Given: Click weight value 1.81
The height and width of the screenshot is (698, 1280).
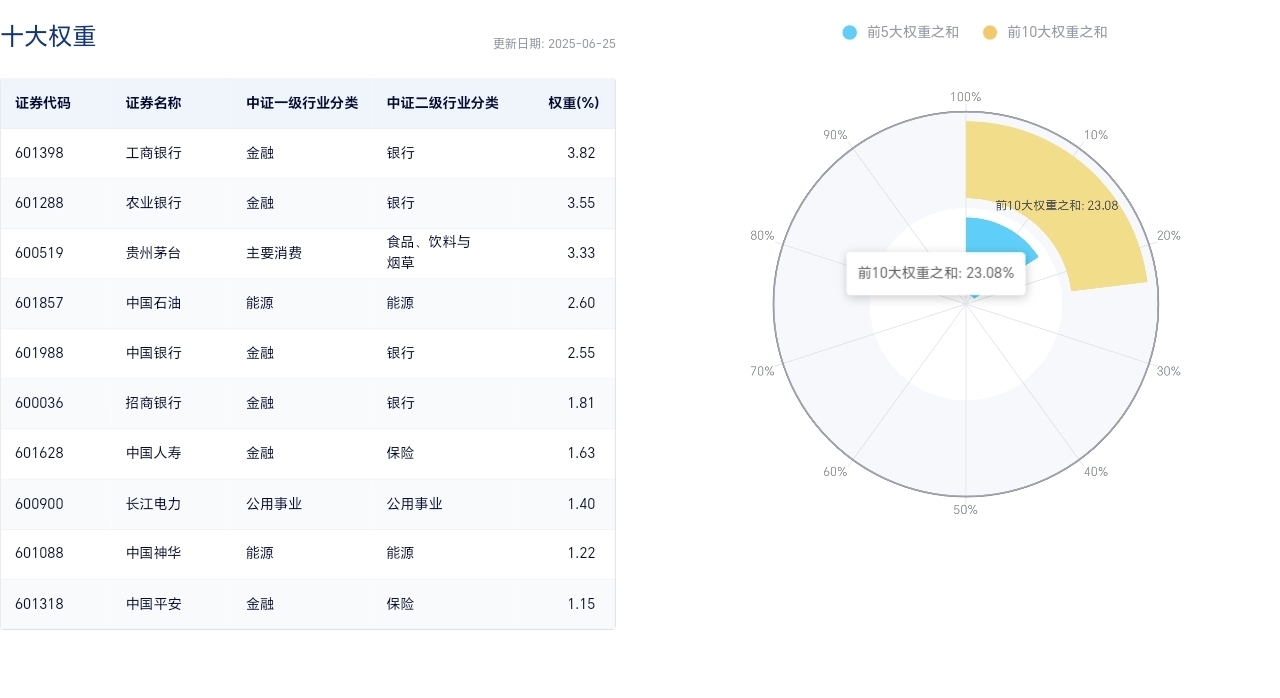Looking at the screenshot, I should tap(581, 403).
